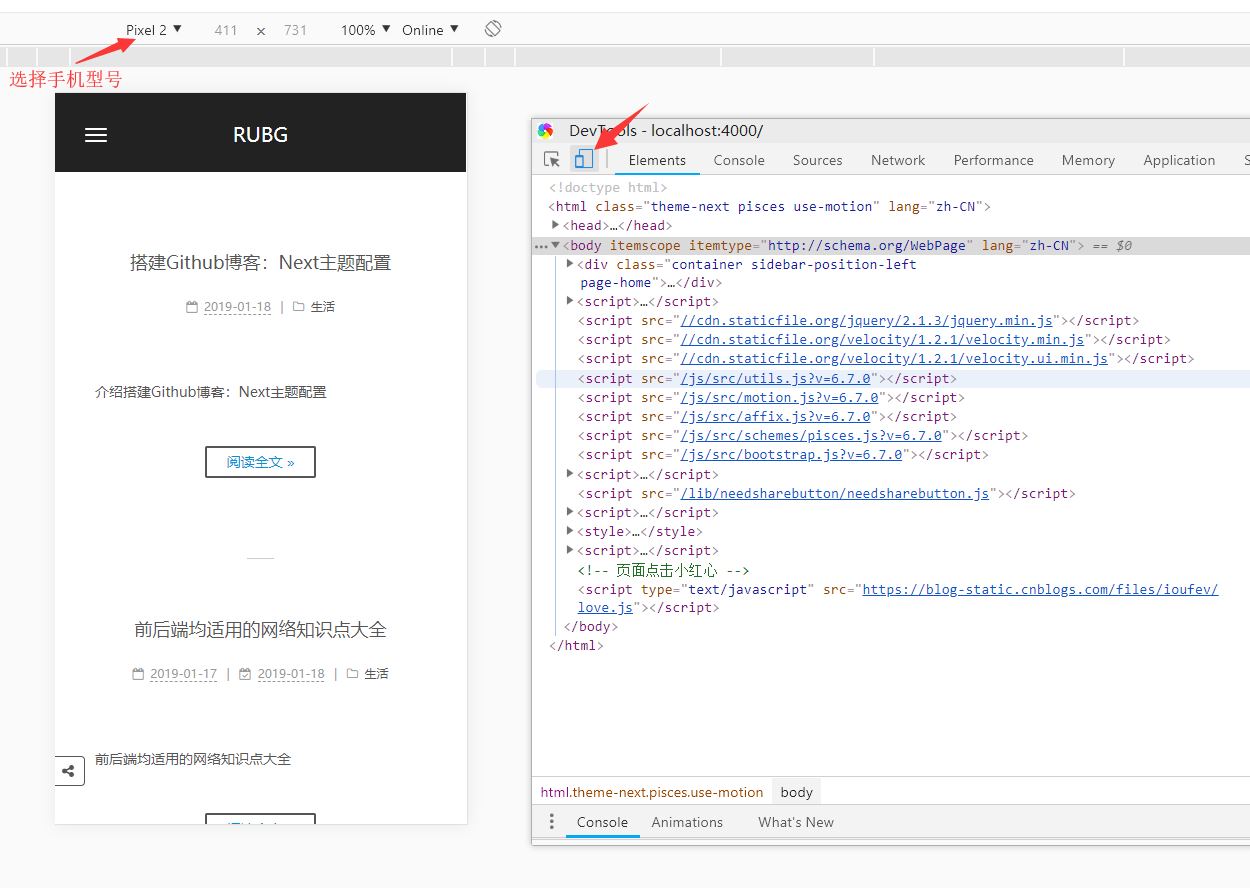Click the comment 页面点击小红心
The height and width of the screenshot is (888, 1250).
[664, 570]
